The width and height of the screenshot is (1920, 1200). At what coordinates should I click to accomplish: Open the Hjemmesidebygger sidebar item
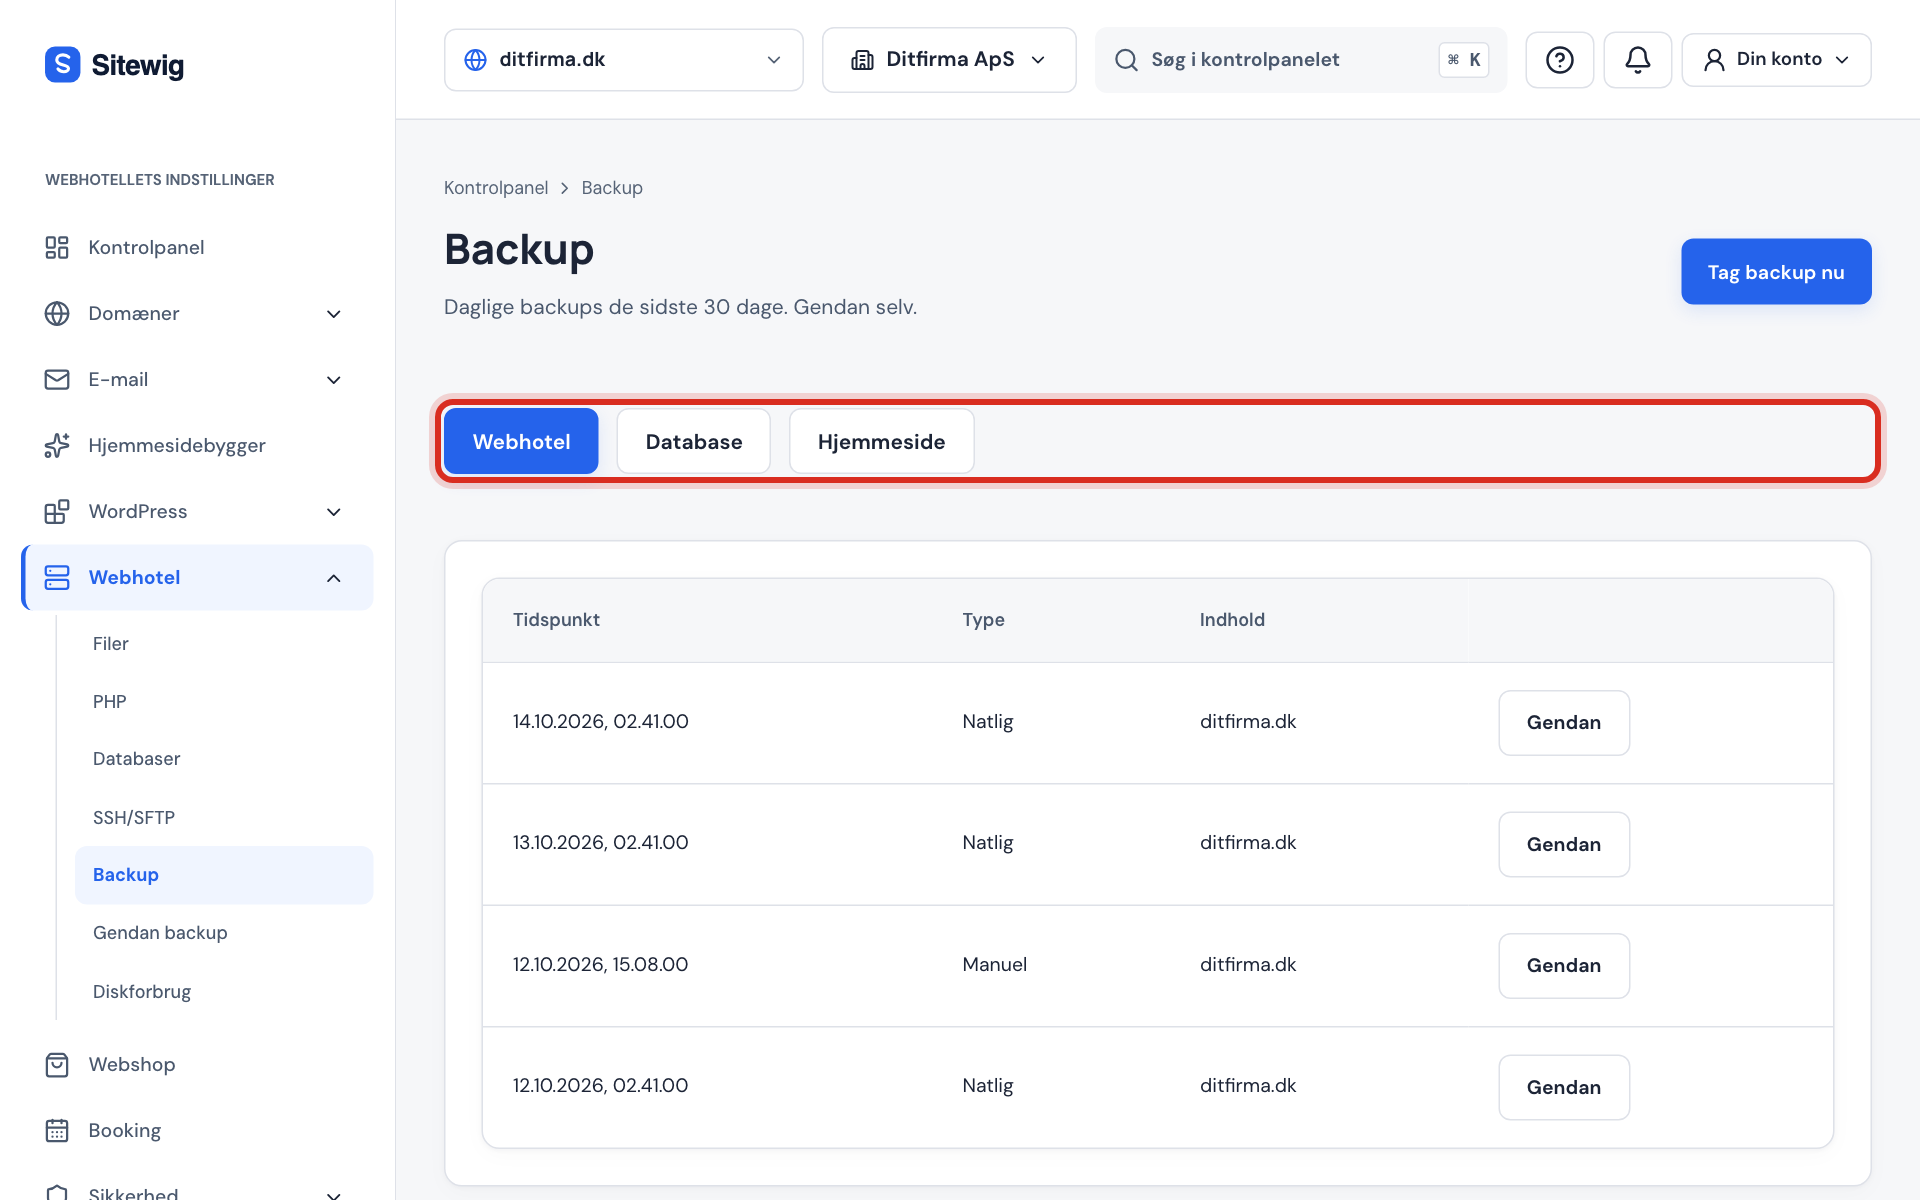coord(197,445)
